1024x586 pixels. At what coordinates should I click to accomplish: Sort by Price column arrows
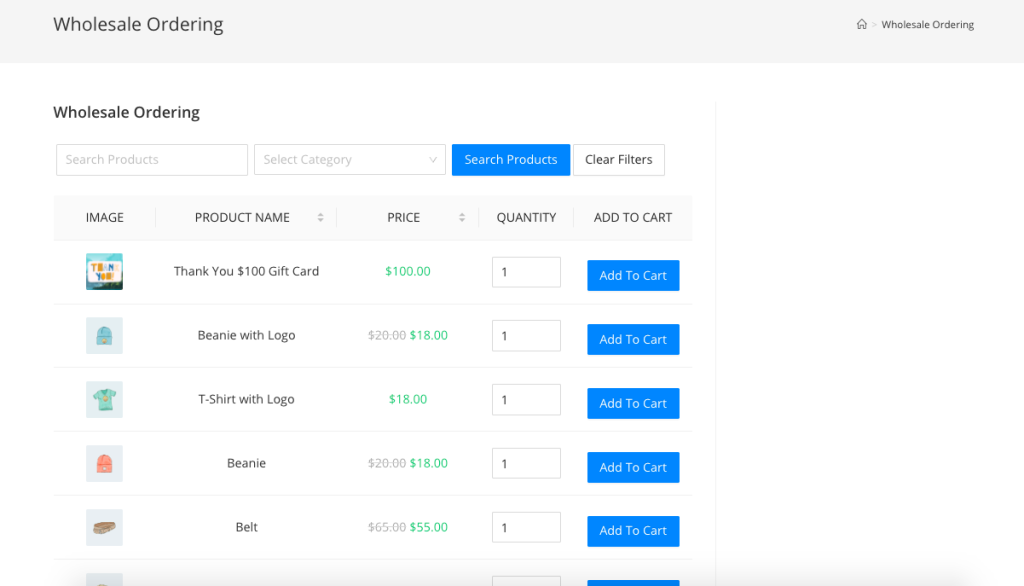(x=462, y=217)
